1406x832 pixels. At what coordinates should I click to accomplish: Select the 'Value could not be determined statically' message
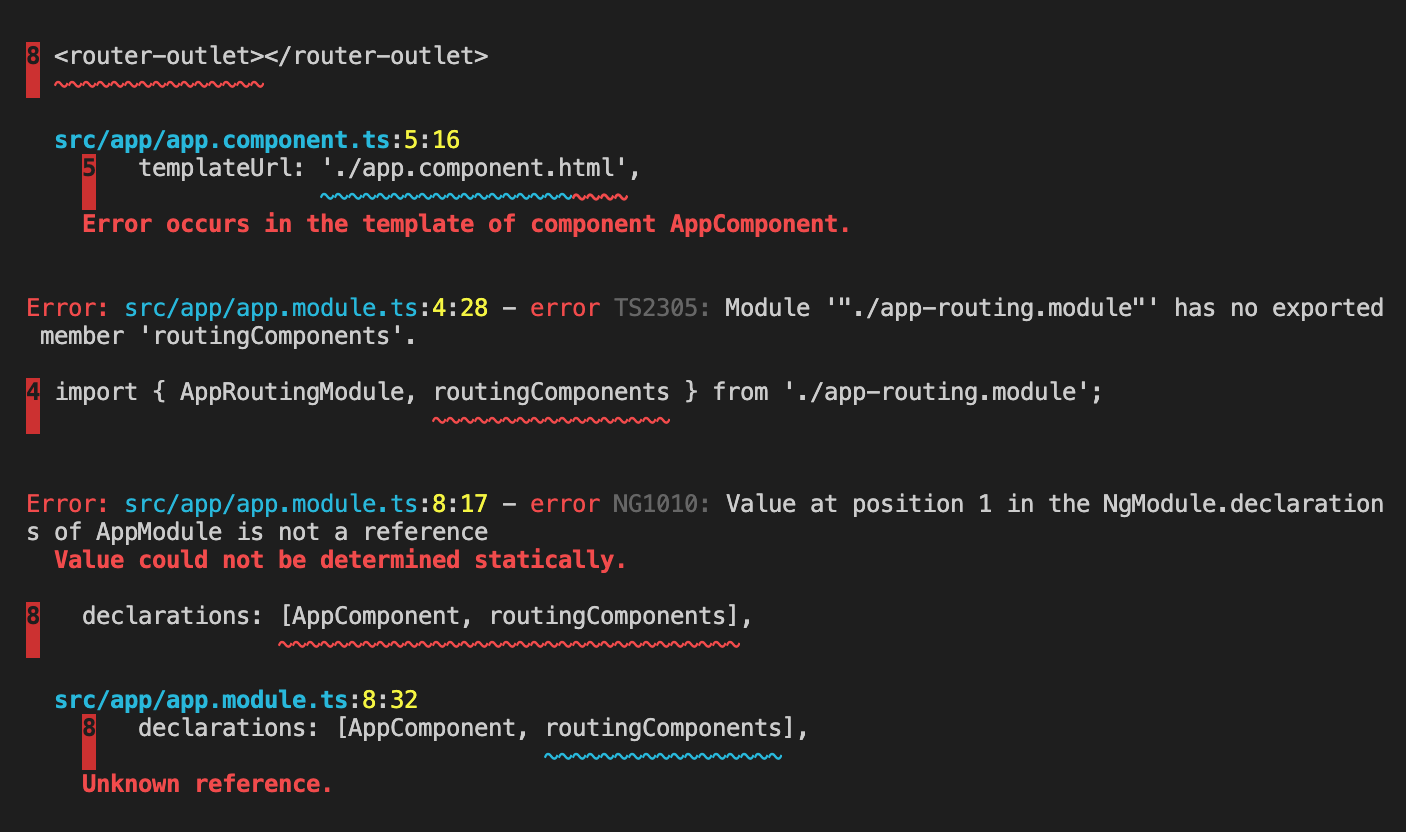340,560
